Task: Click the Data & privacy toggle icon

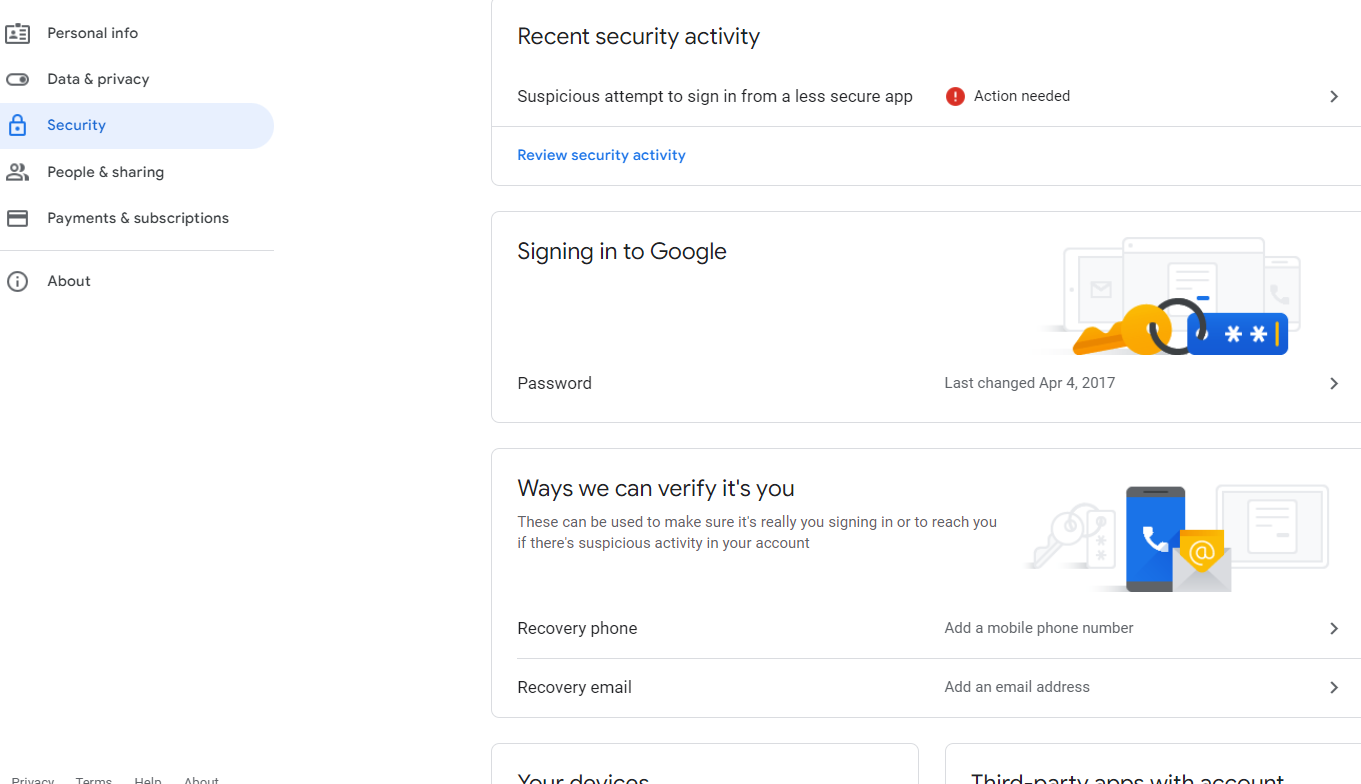Action: [x=17, y=79]
